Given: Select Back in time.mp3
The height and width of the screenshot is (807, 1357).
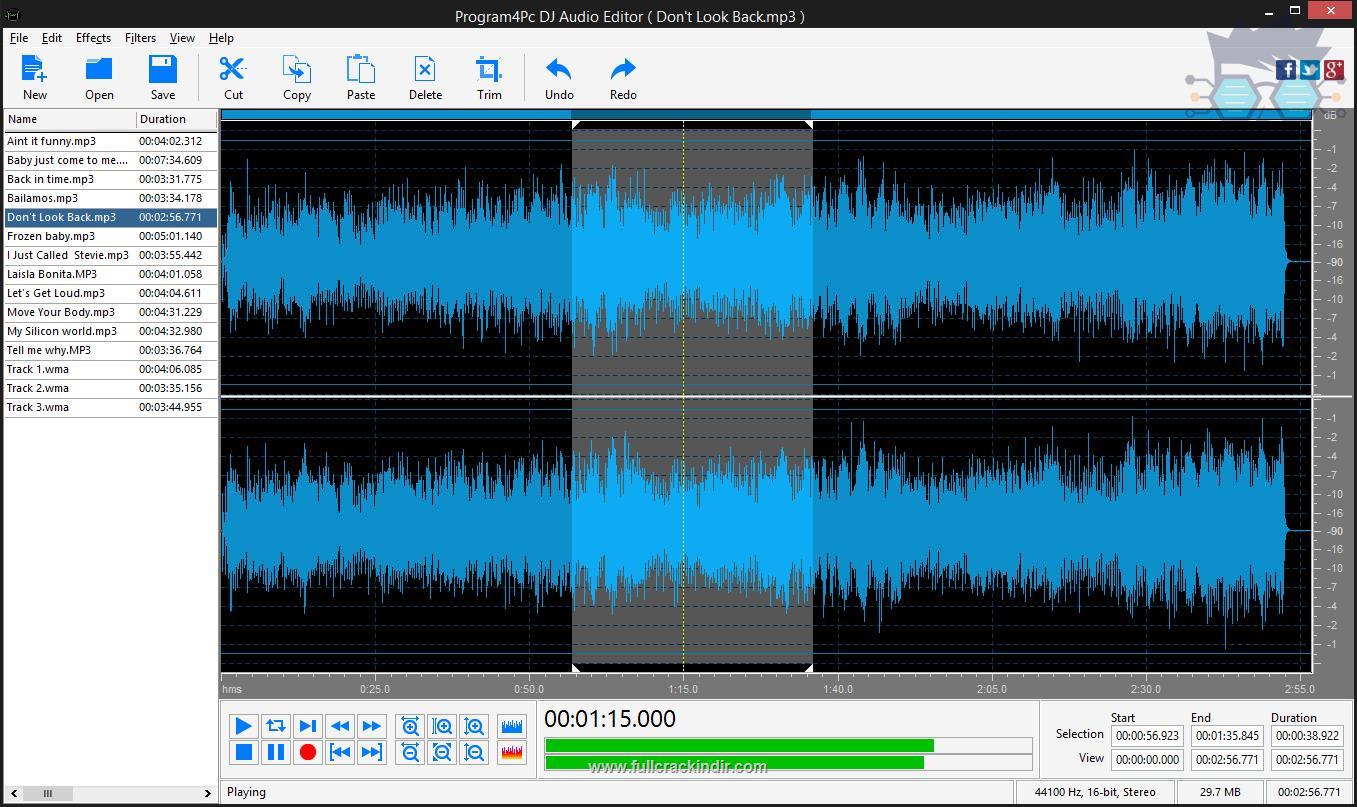Looking at the screenshot, I should coord(110,179).
